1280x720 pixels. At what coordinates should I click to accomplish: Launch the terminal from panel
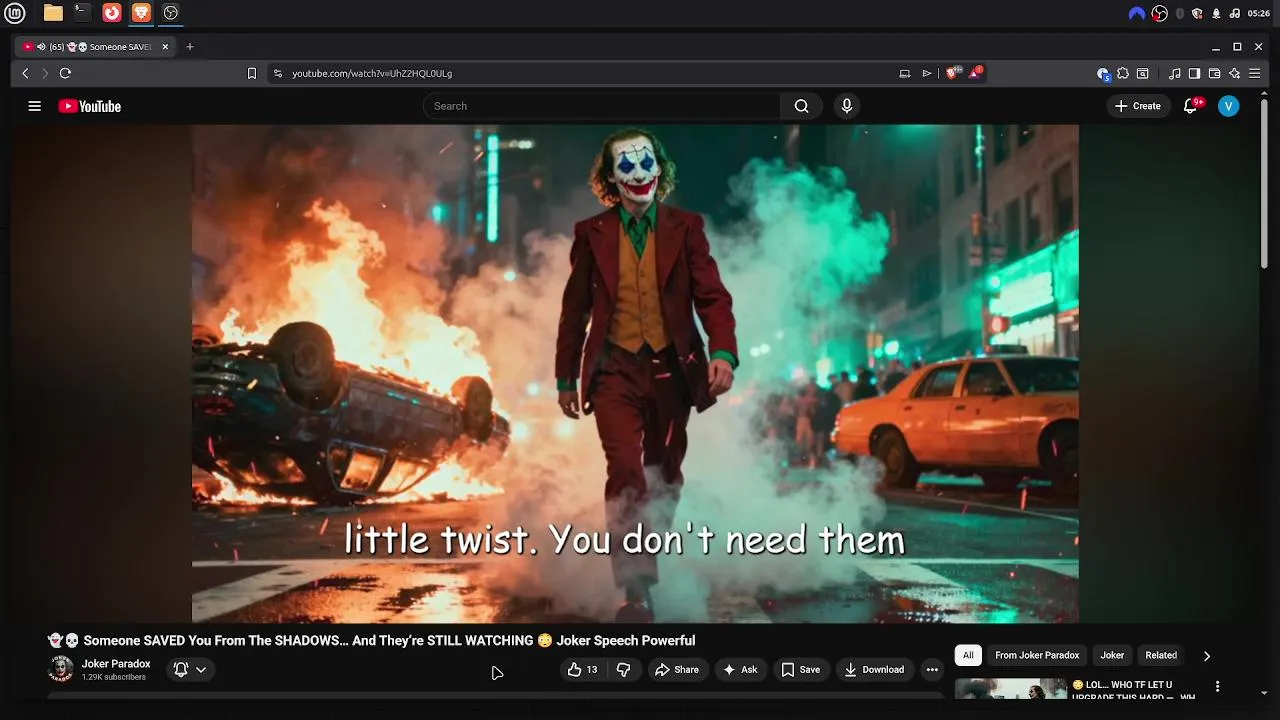pyautogui.click(x=83, y=13)
